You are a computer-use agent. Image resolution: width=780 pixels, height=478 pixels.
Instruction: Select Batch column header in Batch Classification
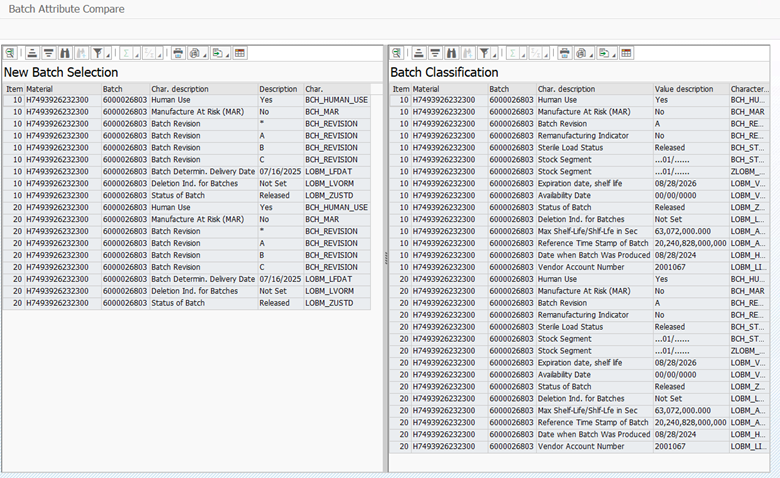511,89
